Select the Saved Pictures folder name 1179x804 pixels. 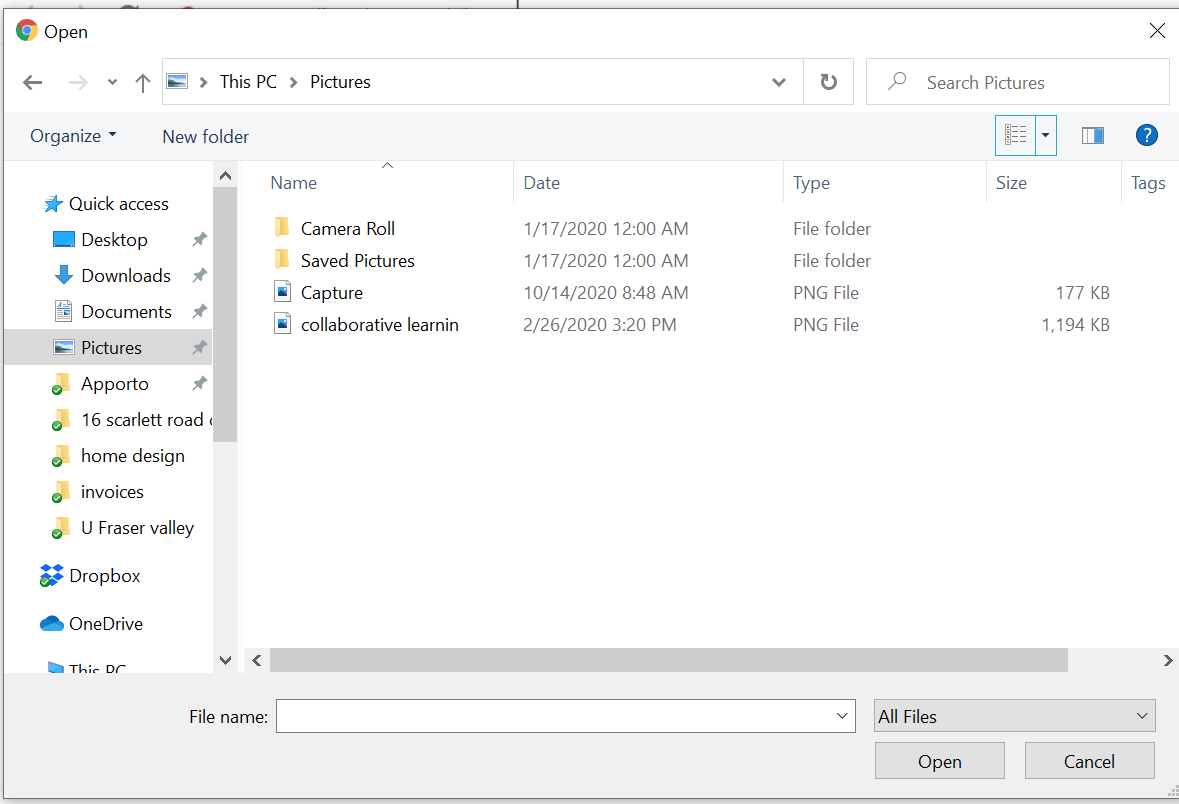(x=358, y=261)
